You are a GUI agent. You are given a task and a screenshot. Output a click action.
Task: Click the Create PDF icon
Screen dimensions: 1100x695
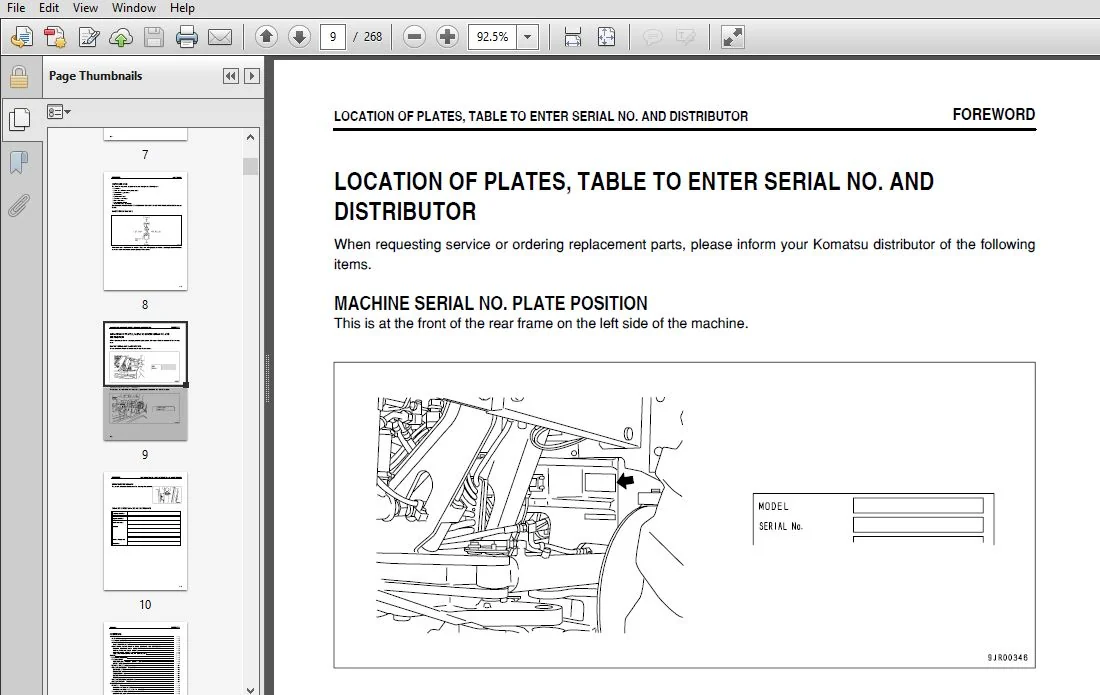55,36
